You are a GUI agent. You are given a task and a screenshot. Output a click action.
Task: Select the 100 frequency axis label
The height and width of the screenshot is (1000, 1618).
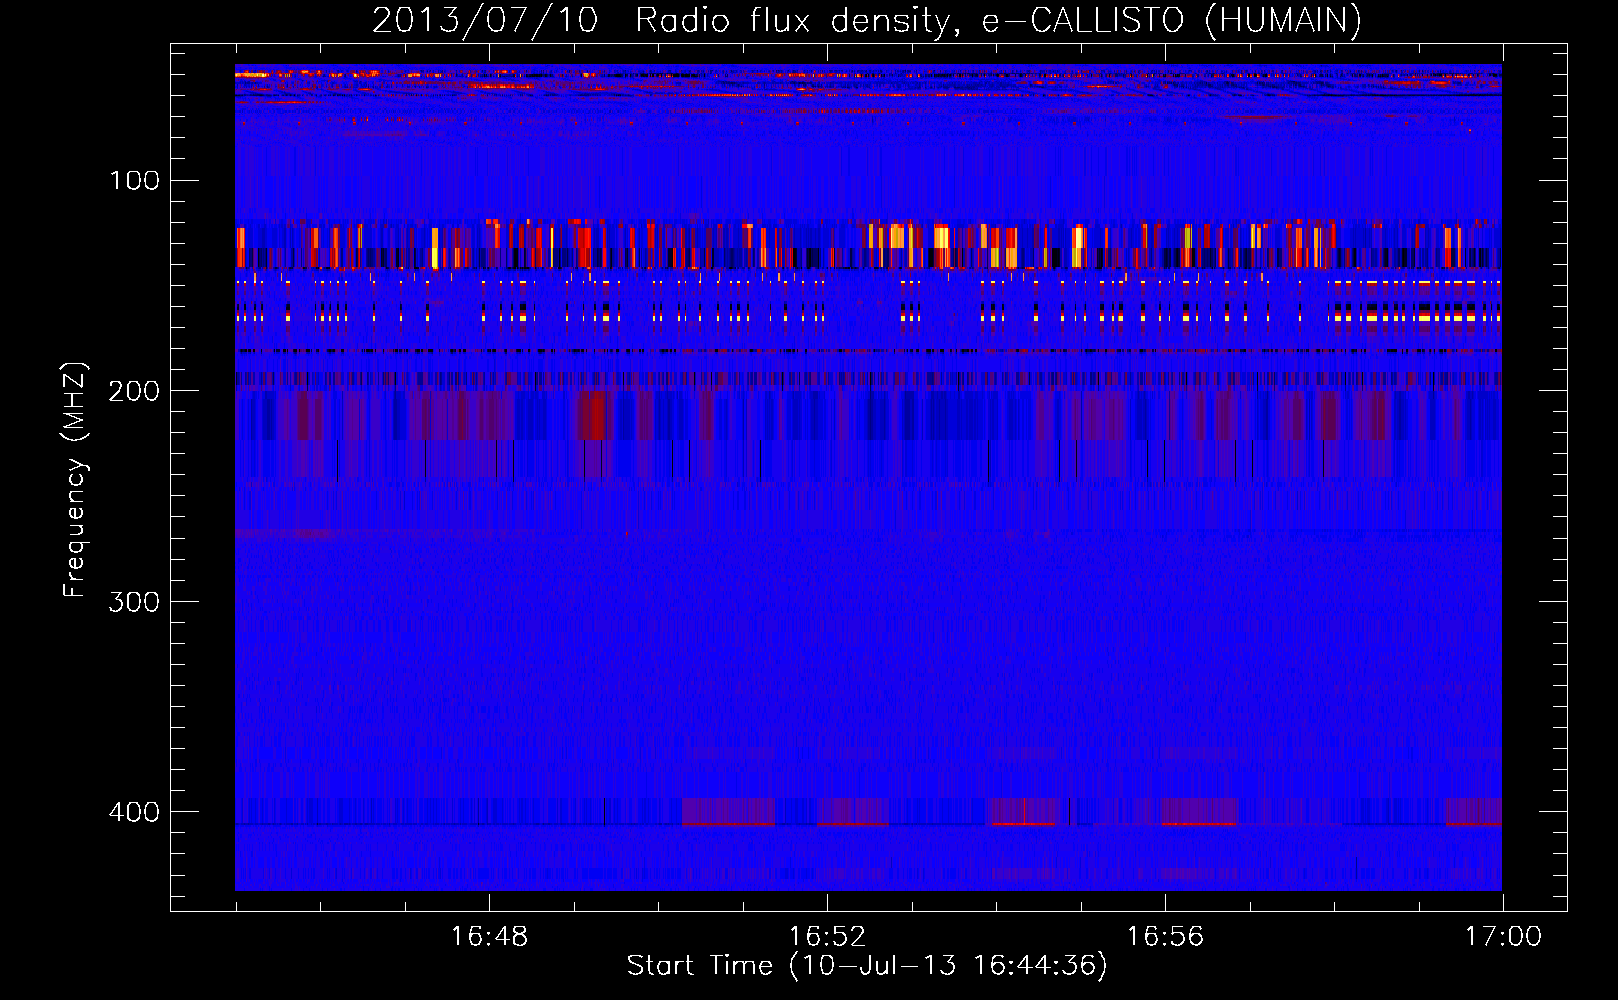coord(135,180)
